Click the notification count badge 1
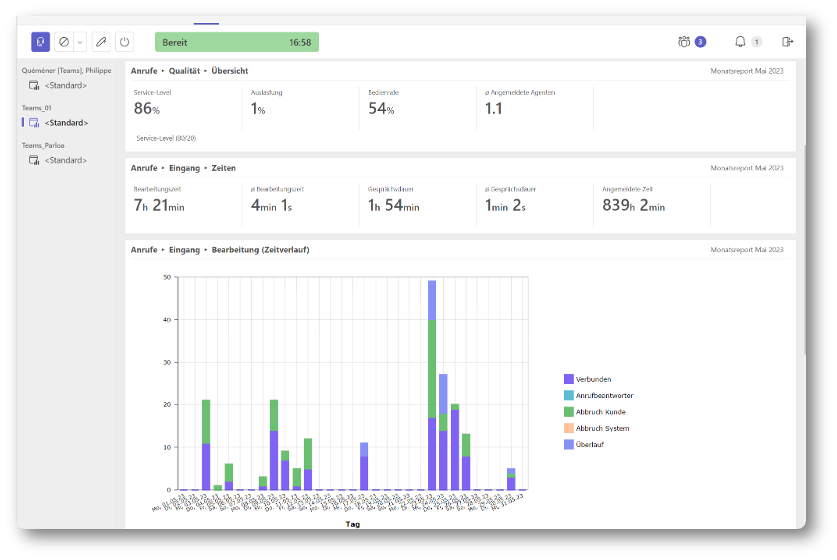Screen dimensions: 837x560 (756, 42)
